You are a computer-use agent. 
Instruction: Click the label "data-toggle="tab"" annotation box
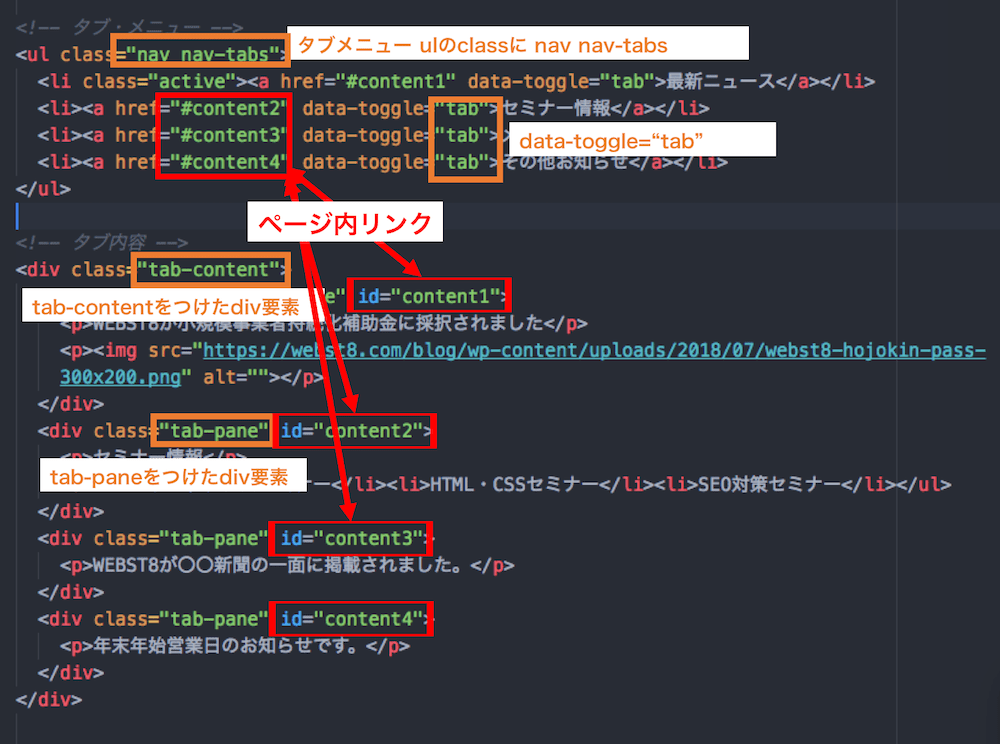point(644,139)
